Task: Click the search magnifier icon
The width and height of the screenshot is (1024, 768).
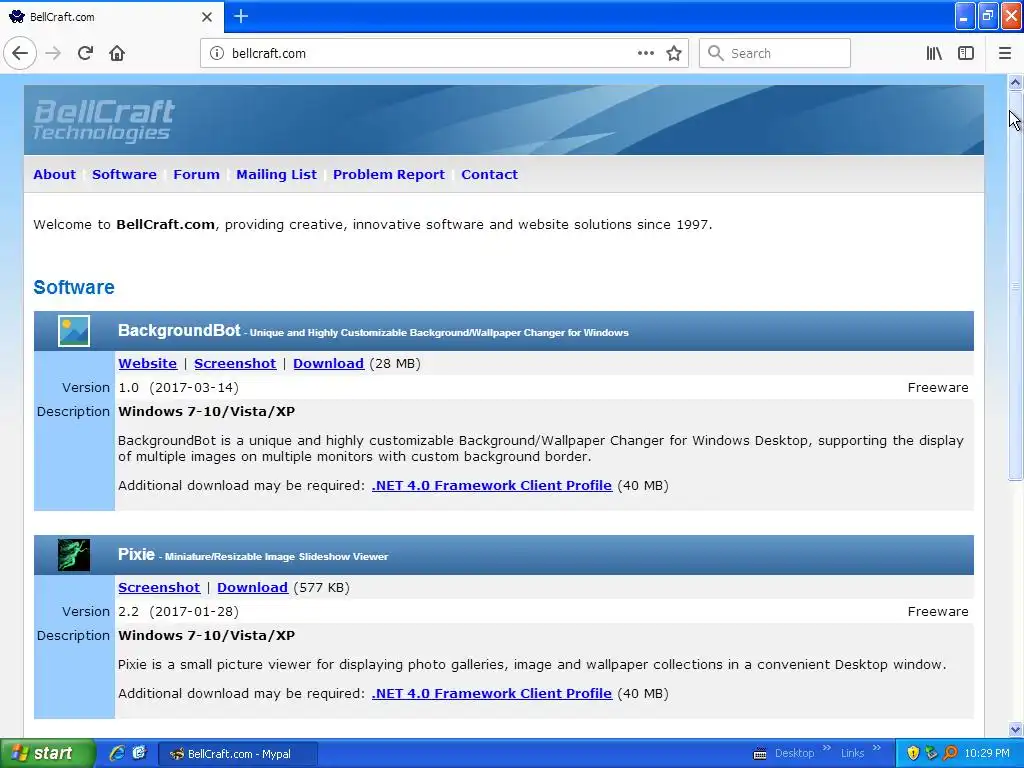Action: point(716,53)
